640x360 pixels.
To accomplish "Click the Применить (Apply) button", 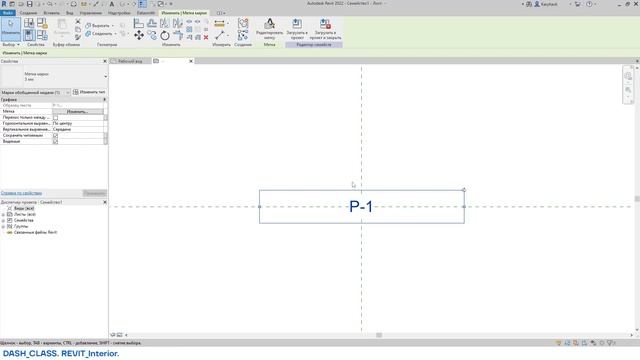I will (95, 193).
